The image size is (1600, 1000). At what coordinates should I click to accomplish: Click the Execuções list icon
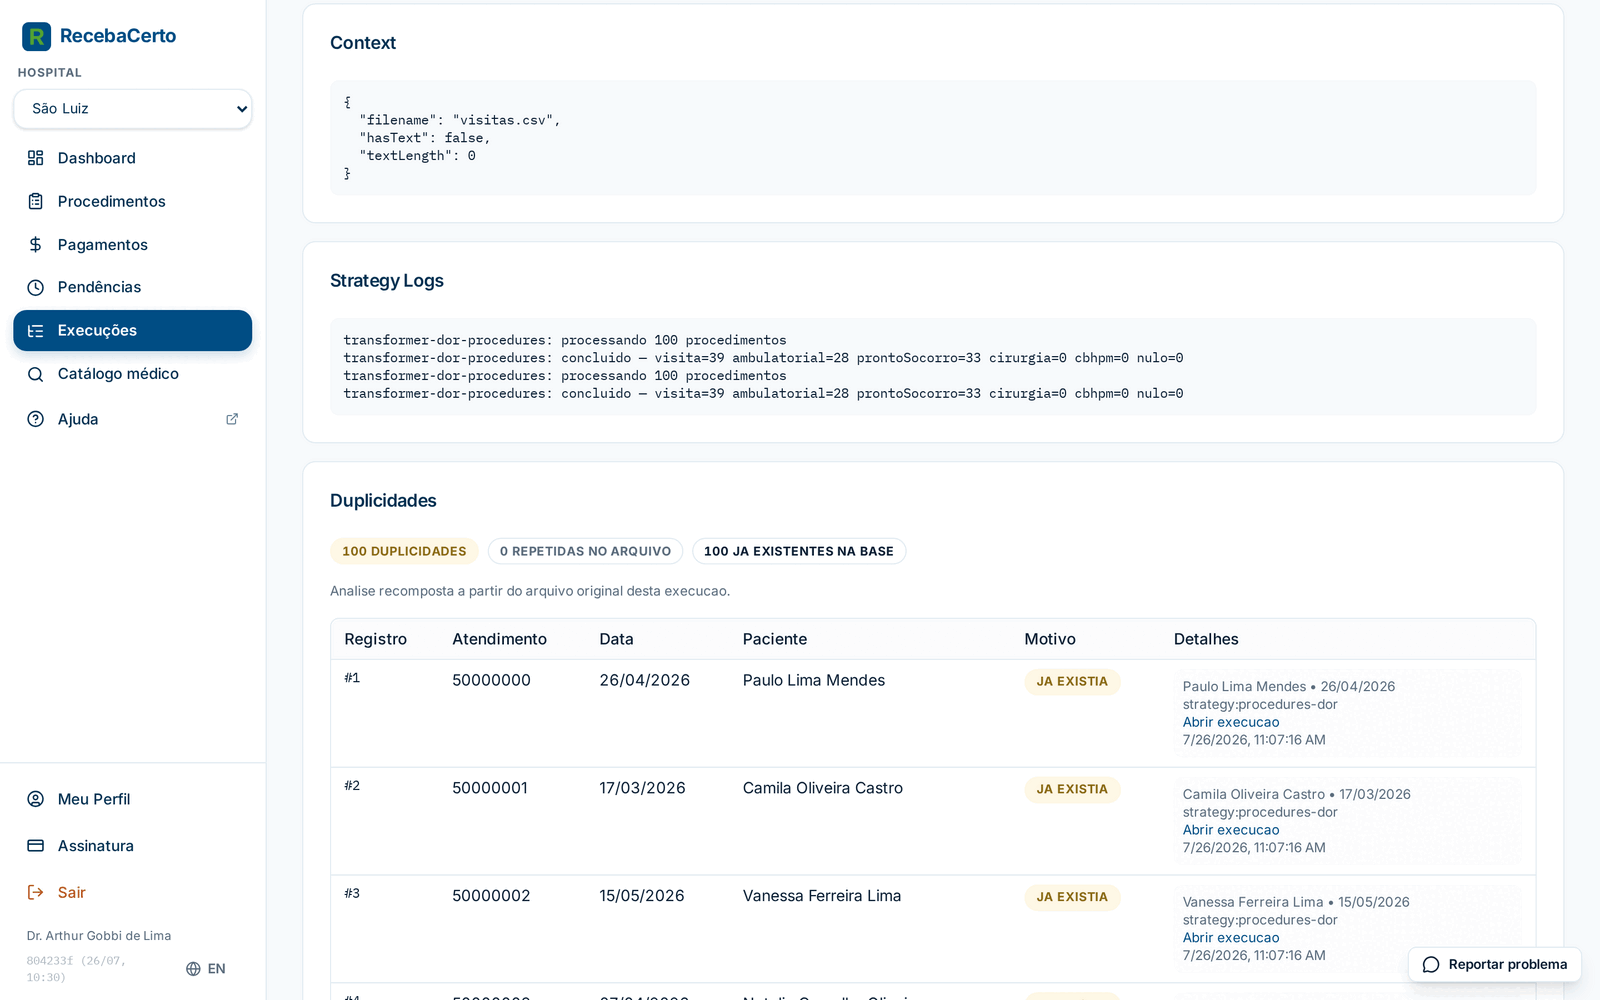(x=36, y=331)
